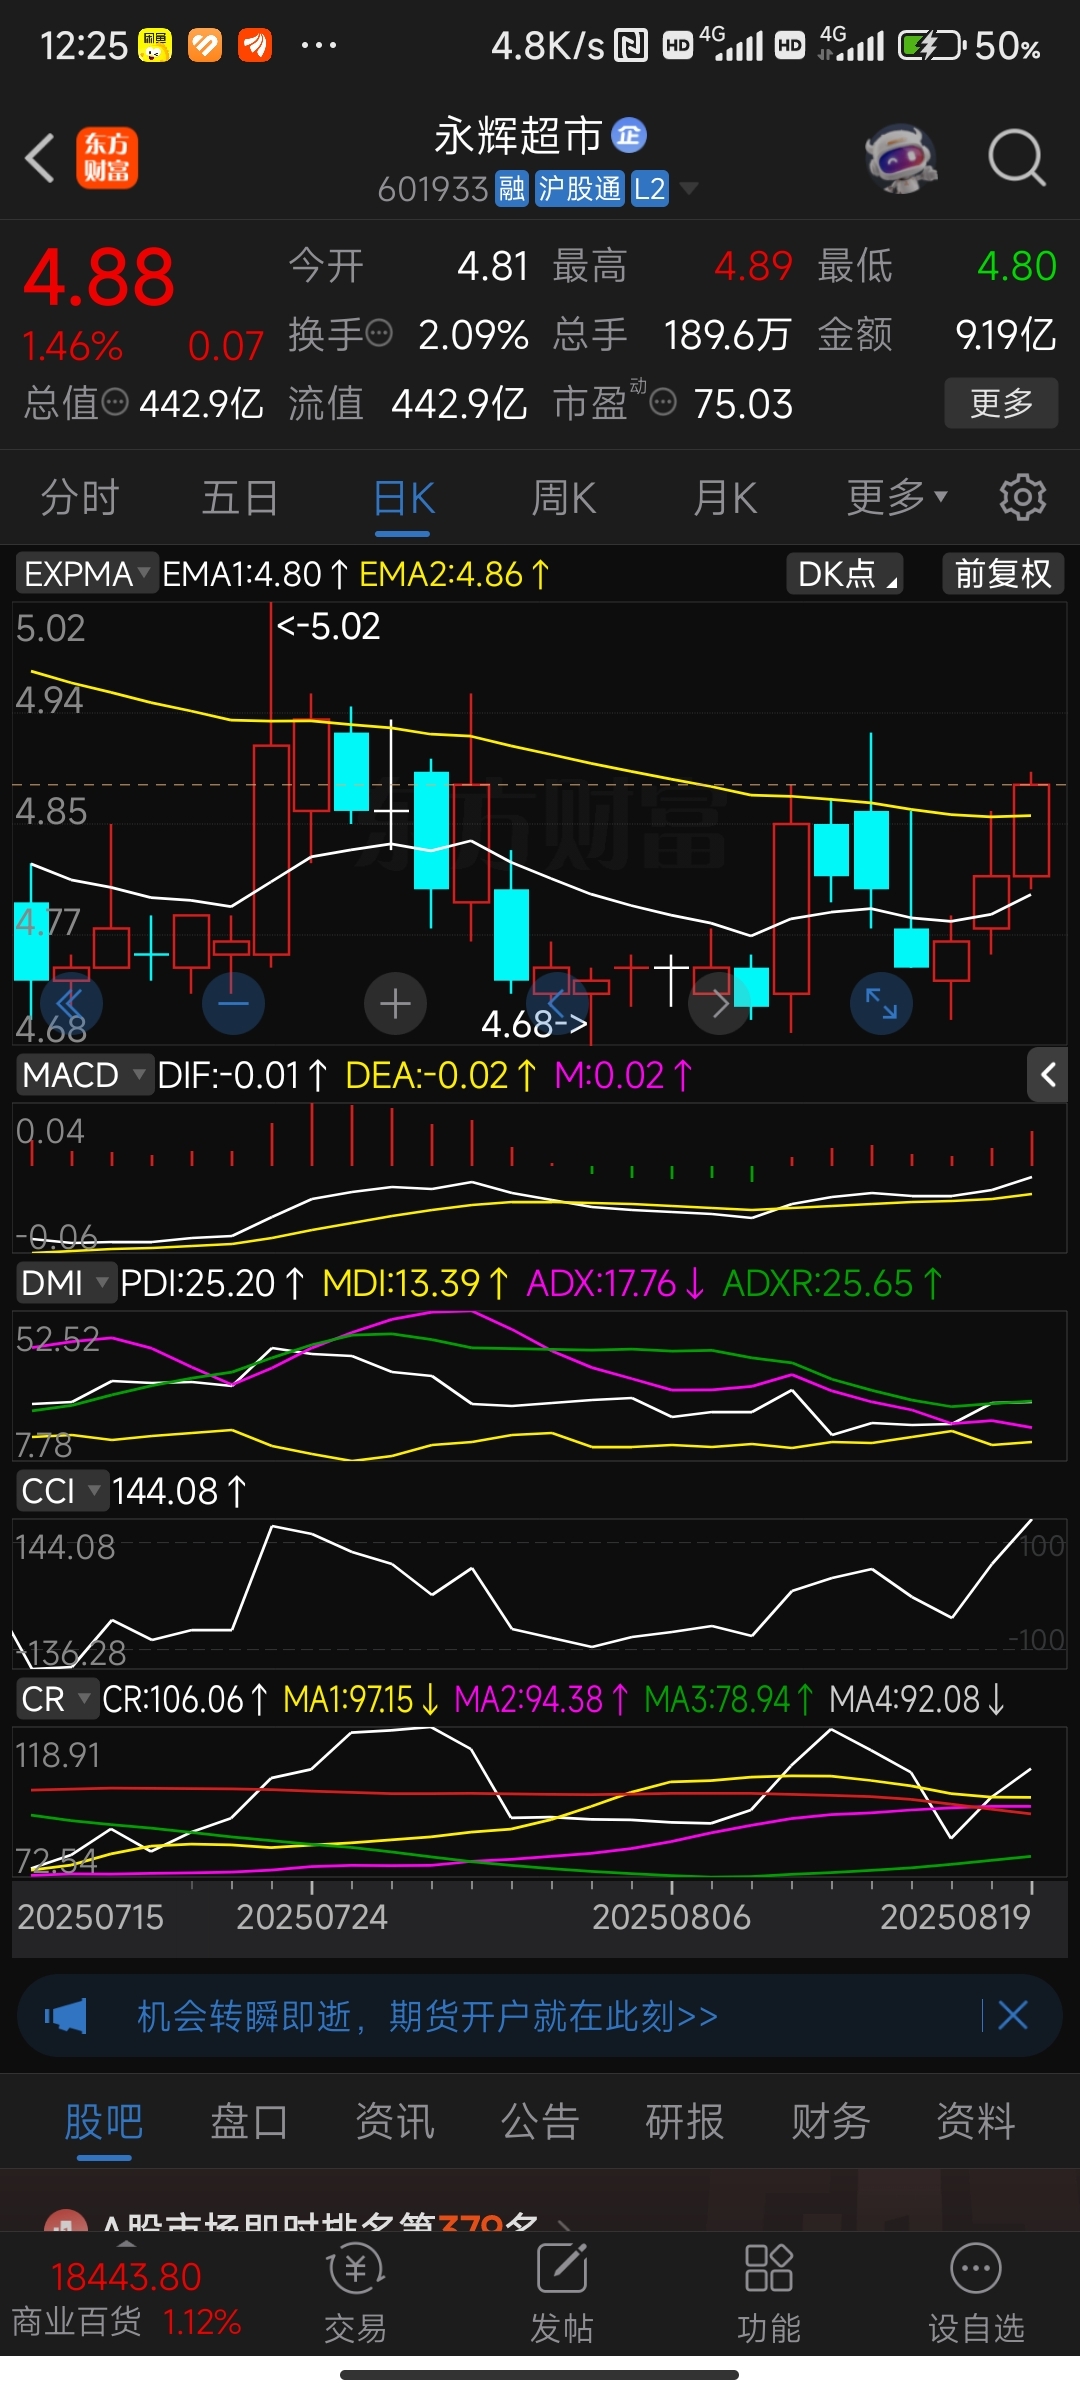Tap the 发帖 post icon

(562, 2294)
